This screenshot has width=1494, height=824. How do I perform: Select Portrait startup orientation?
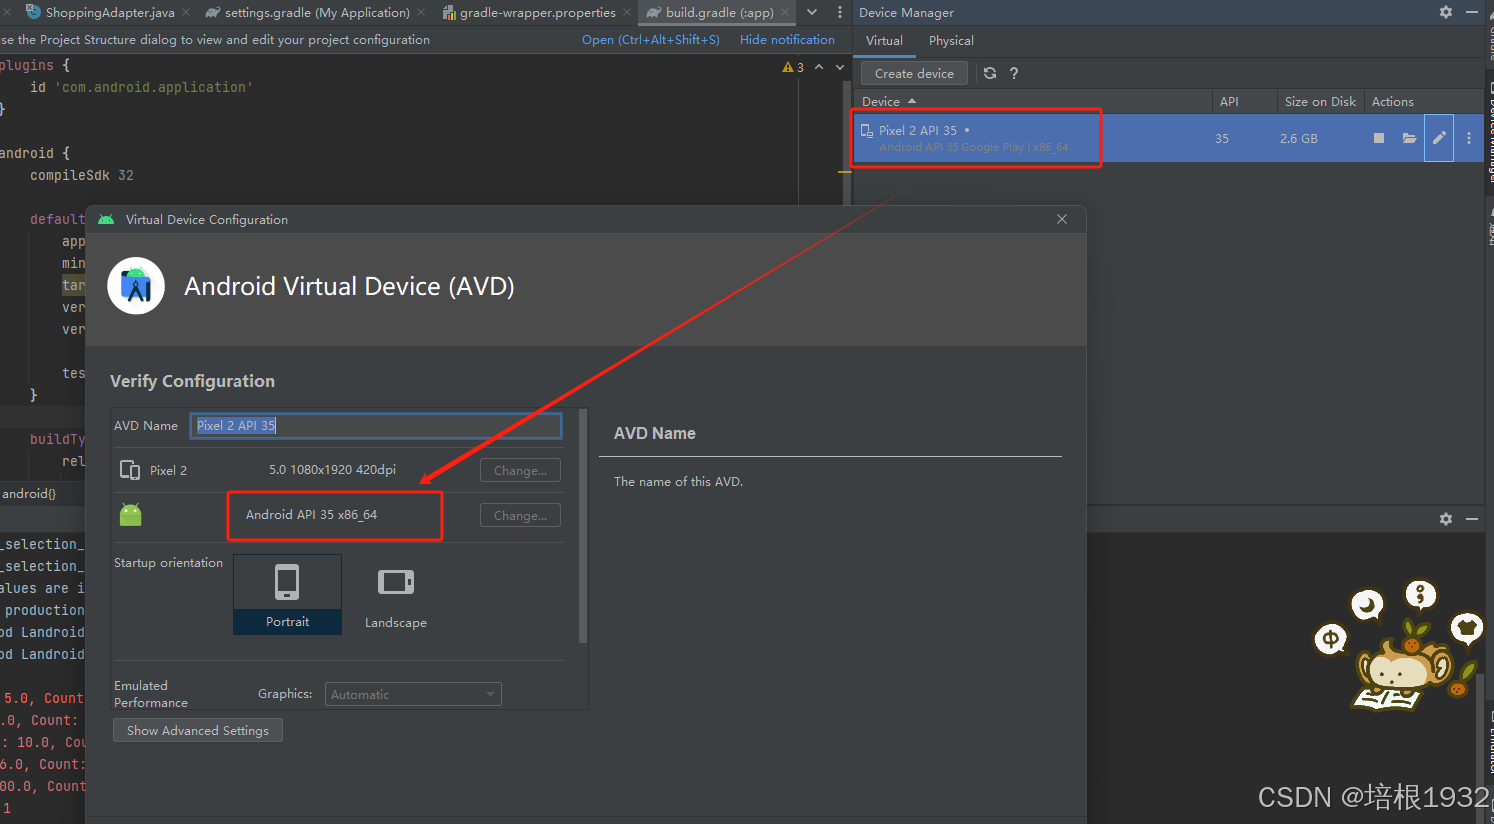click(x=287, y=595)
